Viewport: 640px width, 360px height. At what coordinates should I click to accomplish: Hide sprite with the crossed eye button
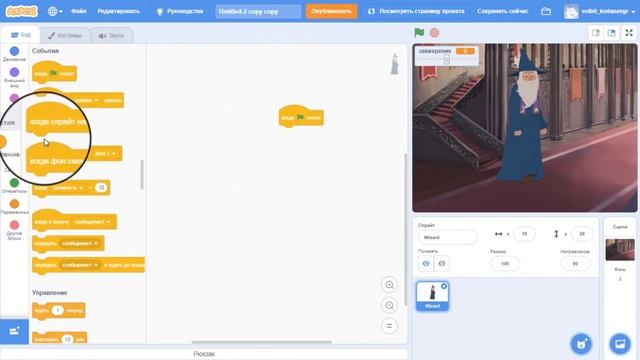tap(442, 263)
